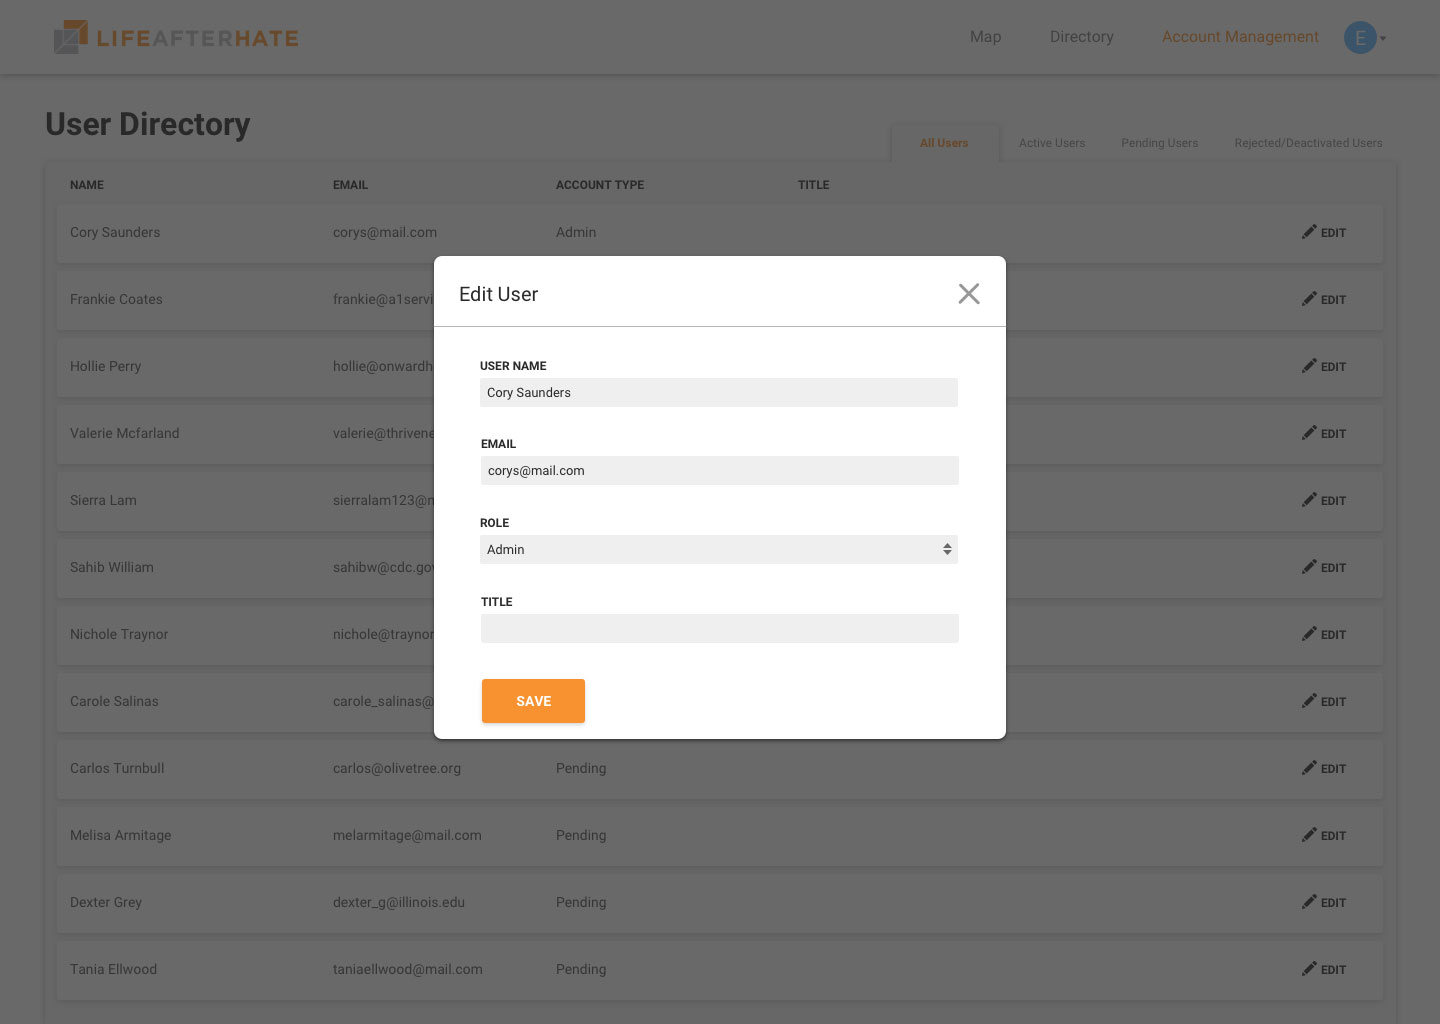The image size is (1440, 1024).
Task: Save the edited user
Action: (533, 701)
